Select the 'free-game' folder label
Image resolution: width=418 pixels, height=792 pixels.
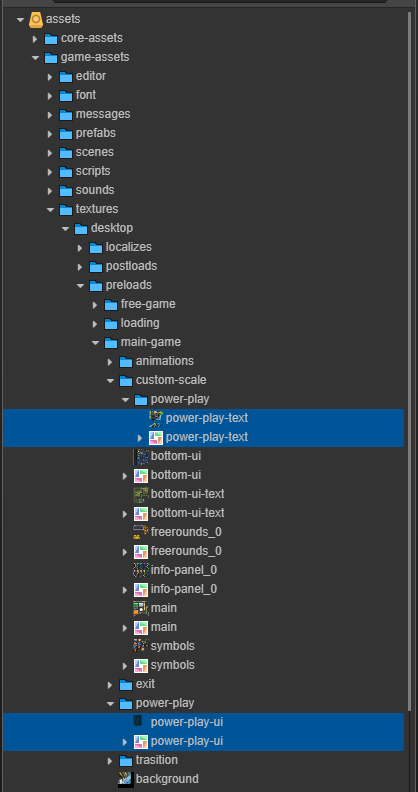click(148, 304)
